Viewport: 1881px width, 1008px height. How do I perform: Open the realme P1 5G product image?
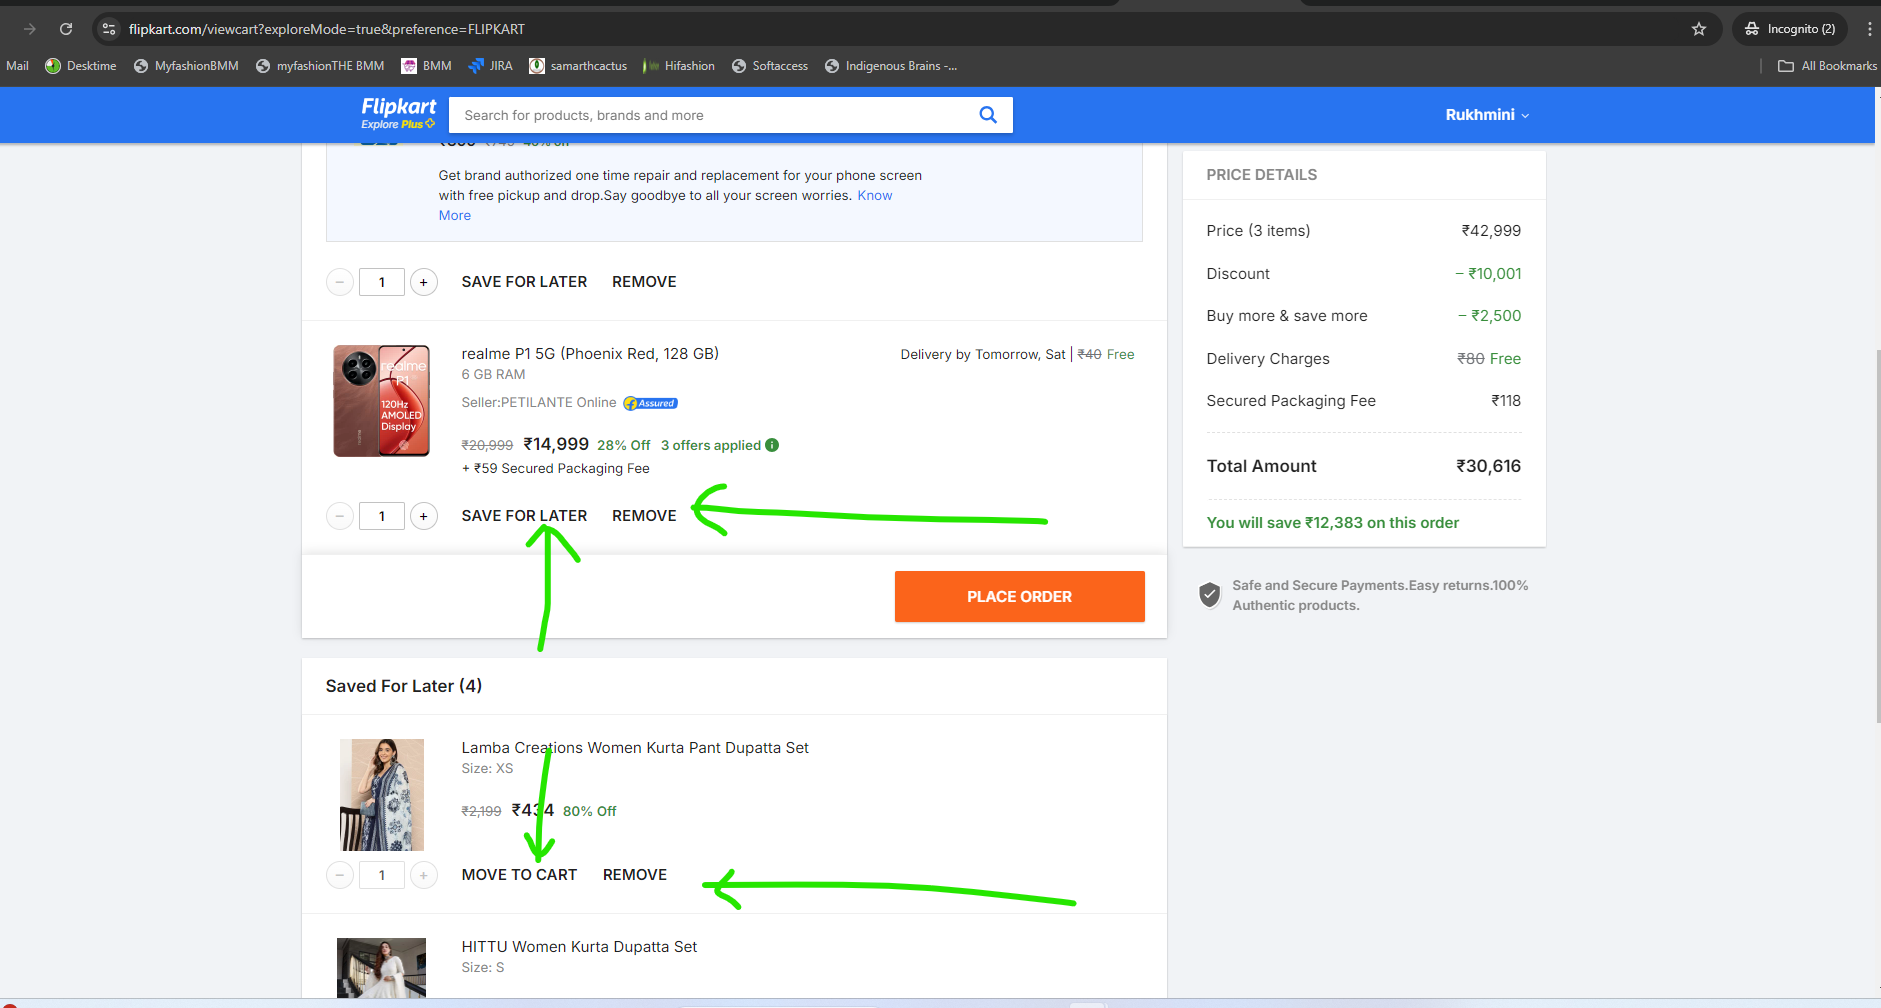tap(381, 401)
